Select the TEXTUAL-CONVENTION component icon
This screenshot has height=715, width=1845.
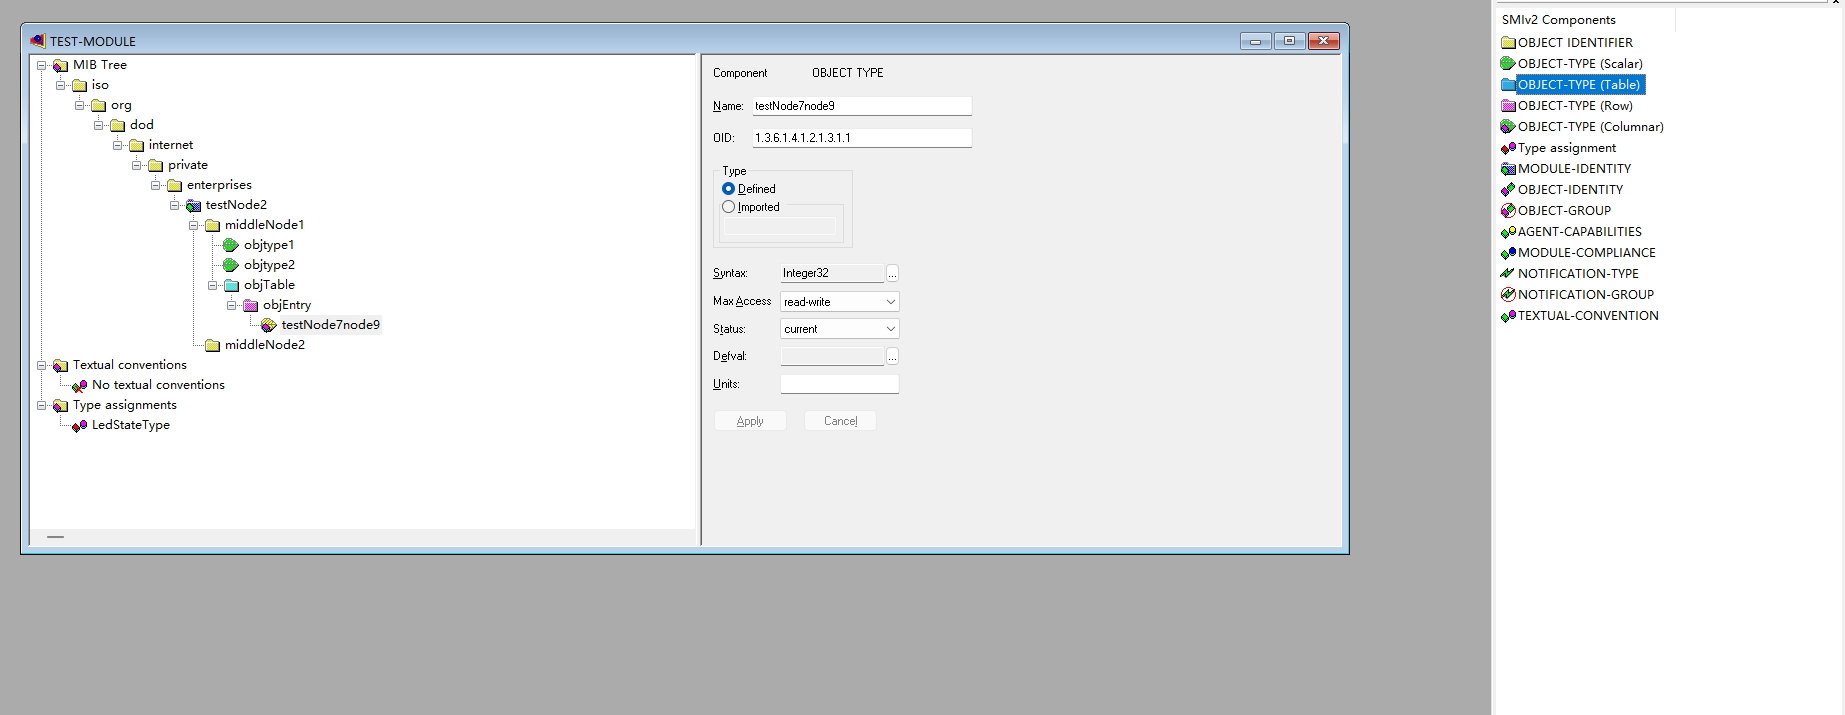click(1508, 316)
